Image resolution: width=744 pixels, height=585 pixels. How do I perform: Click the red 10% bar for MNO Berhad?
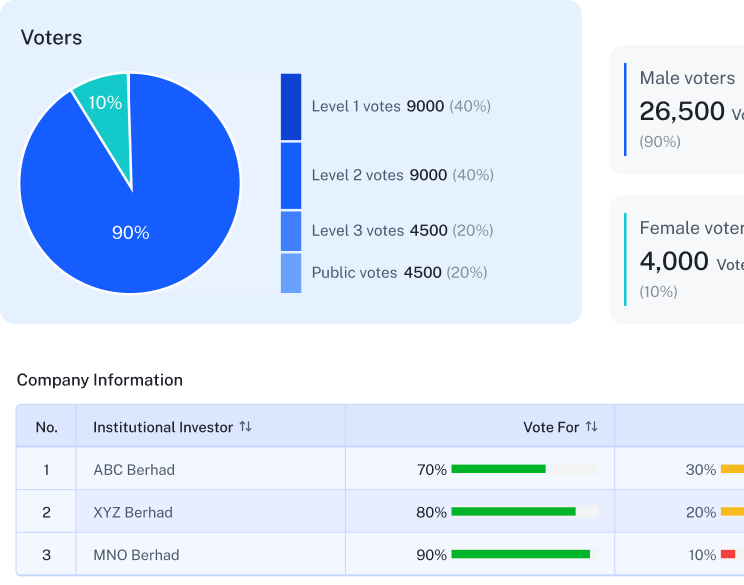click(728, 554)
